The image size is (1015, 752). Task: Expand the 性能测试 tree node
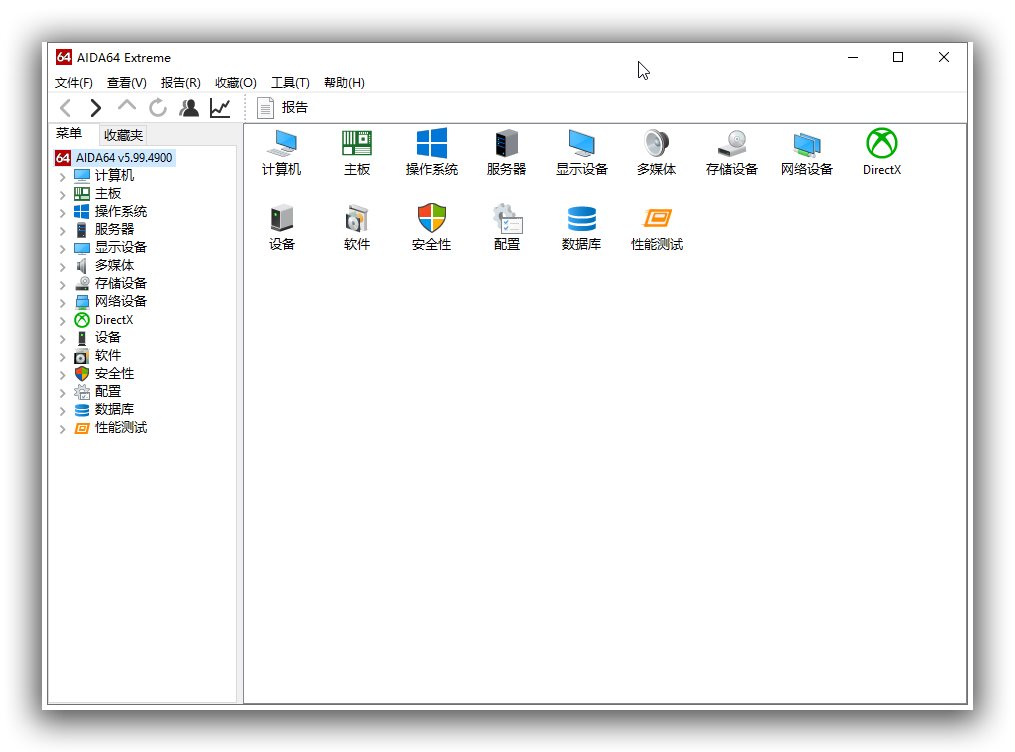coord(63,427)
